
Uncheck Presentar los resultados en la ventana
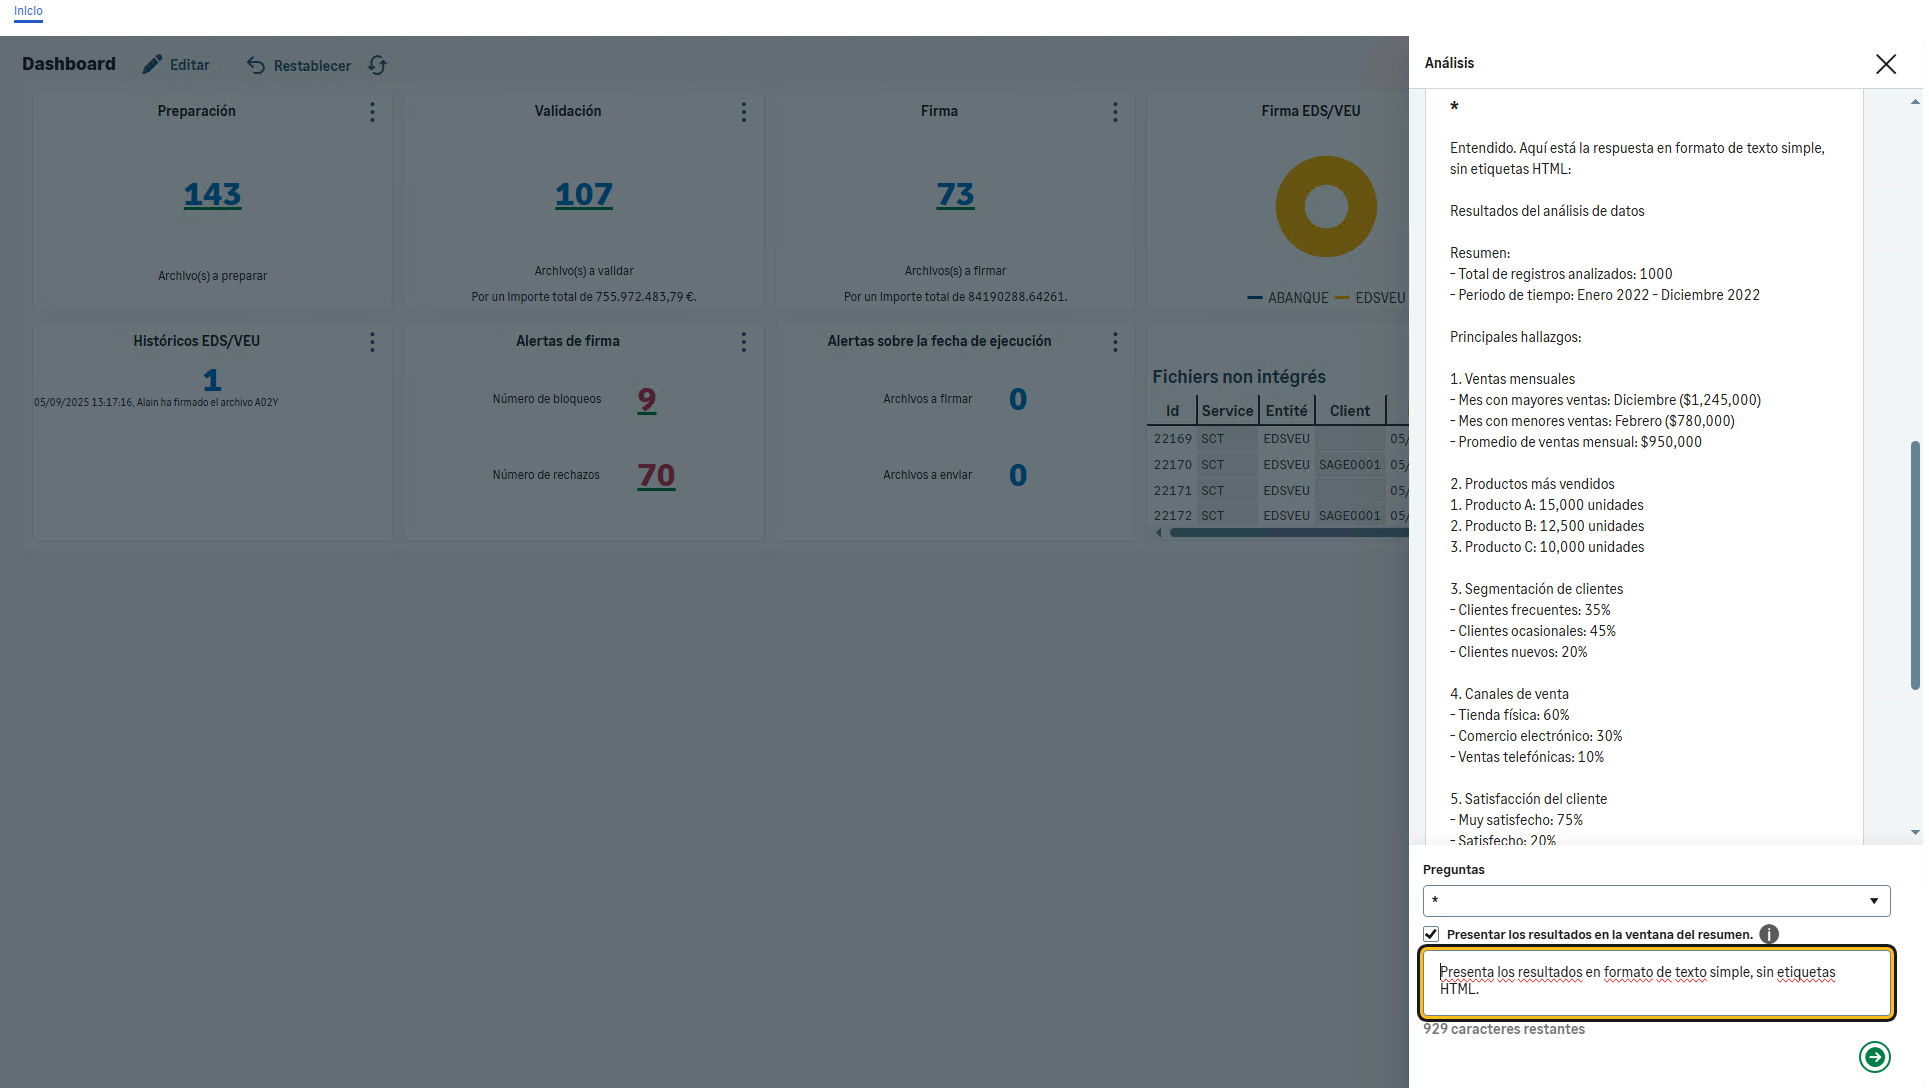coord(1431,934)
